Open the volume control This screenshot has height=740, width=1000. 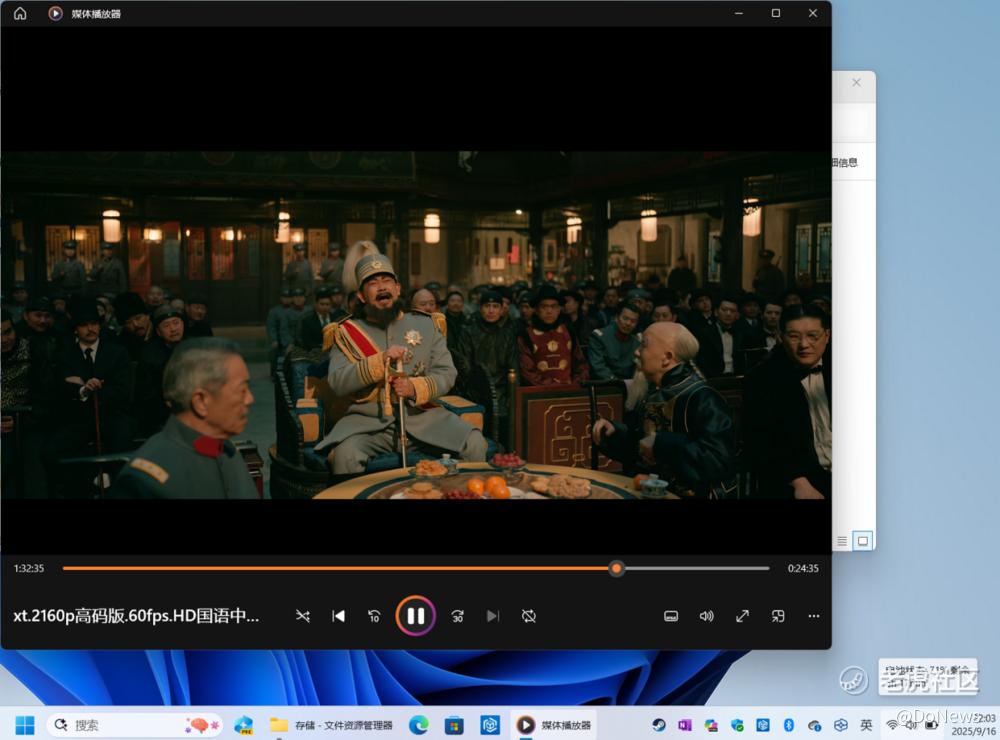pos(707,616)
